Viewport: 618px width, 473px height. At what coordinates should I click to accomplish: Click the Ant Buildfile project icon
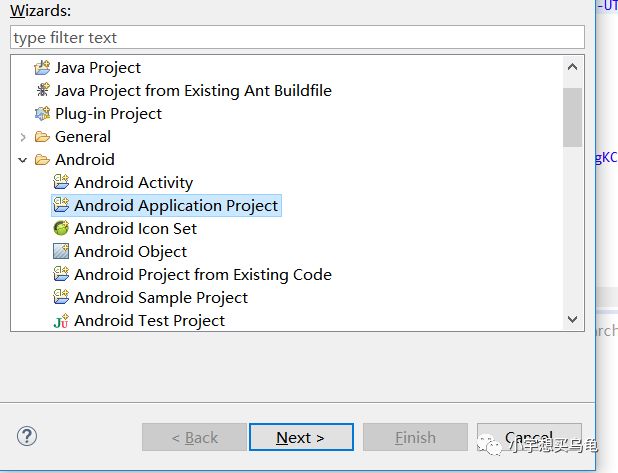42,91
